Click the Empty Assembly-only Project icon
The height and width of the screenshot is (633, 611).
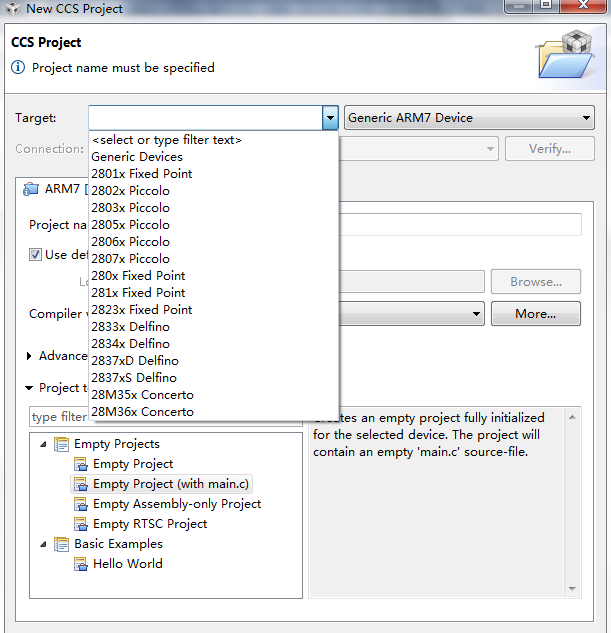[x=81, y=504]
